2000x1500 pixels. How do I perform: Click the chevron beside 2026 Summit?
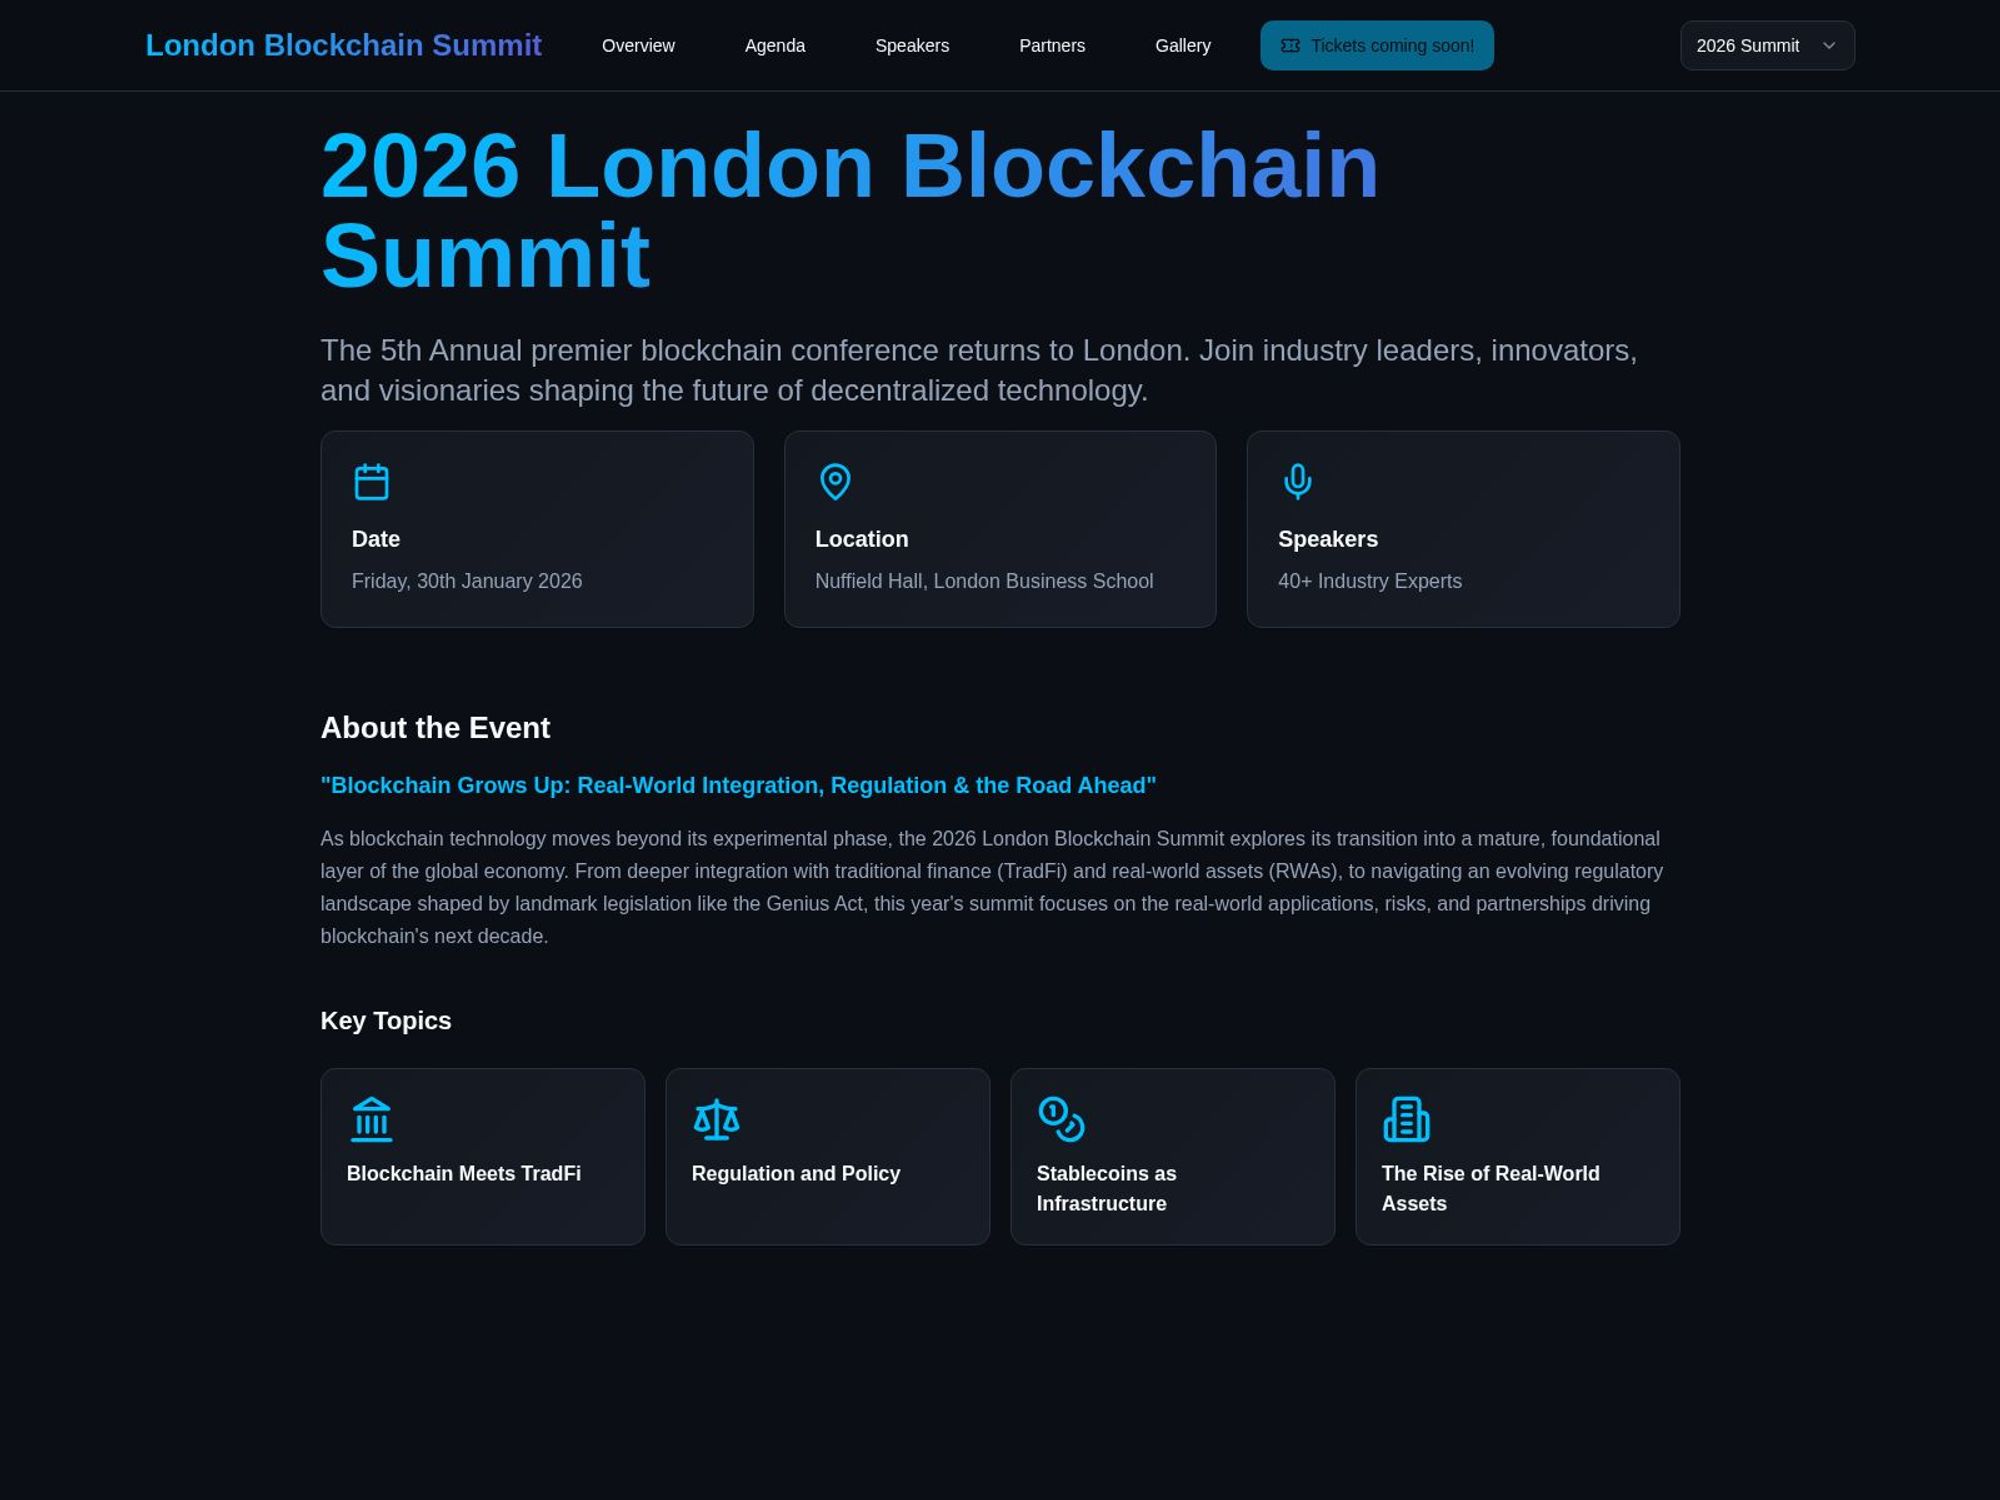1828,45
